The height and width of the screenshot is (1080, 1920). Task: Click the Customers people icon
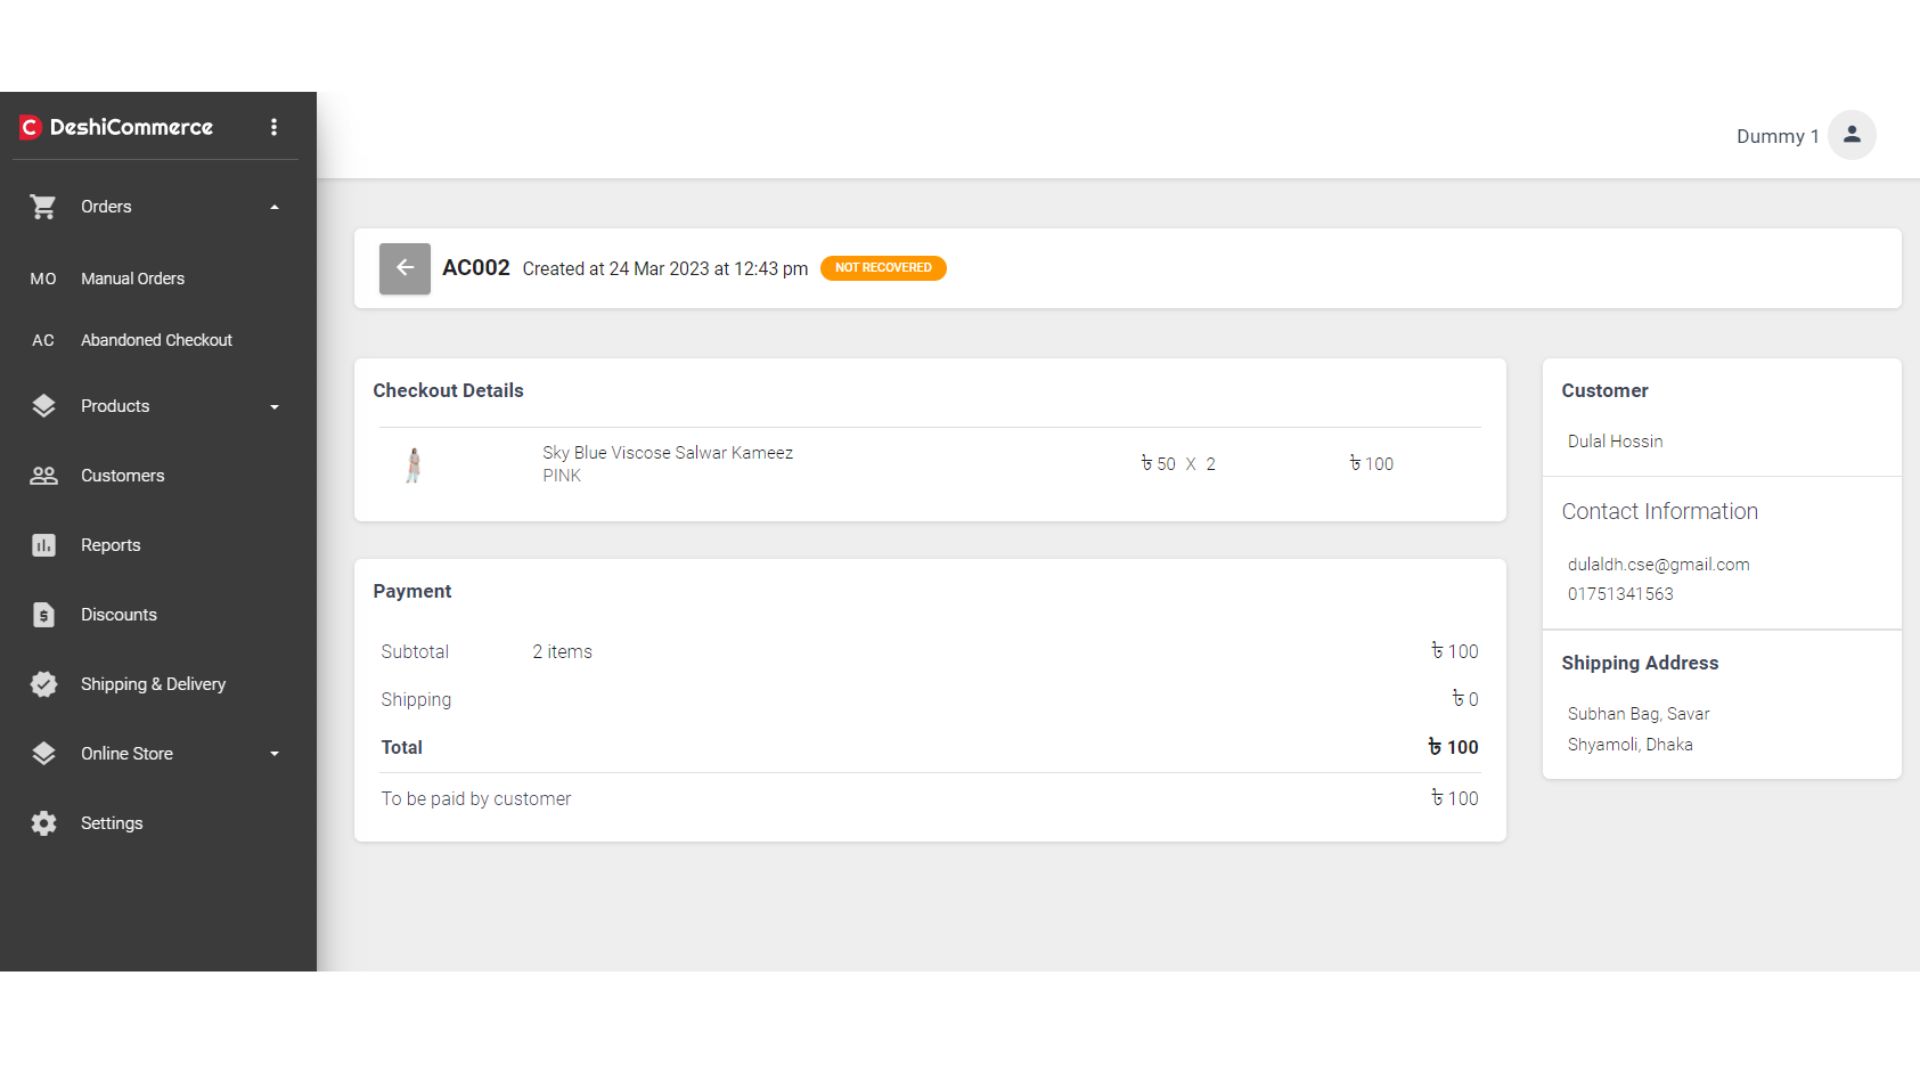point(43,476)
